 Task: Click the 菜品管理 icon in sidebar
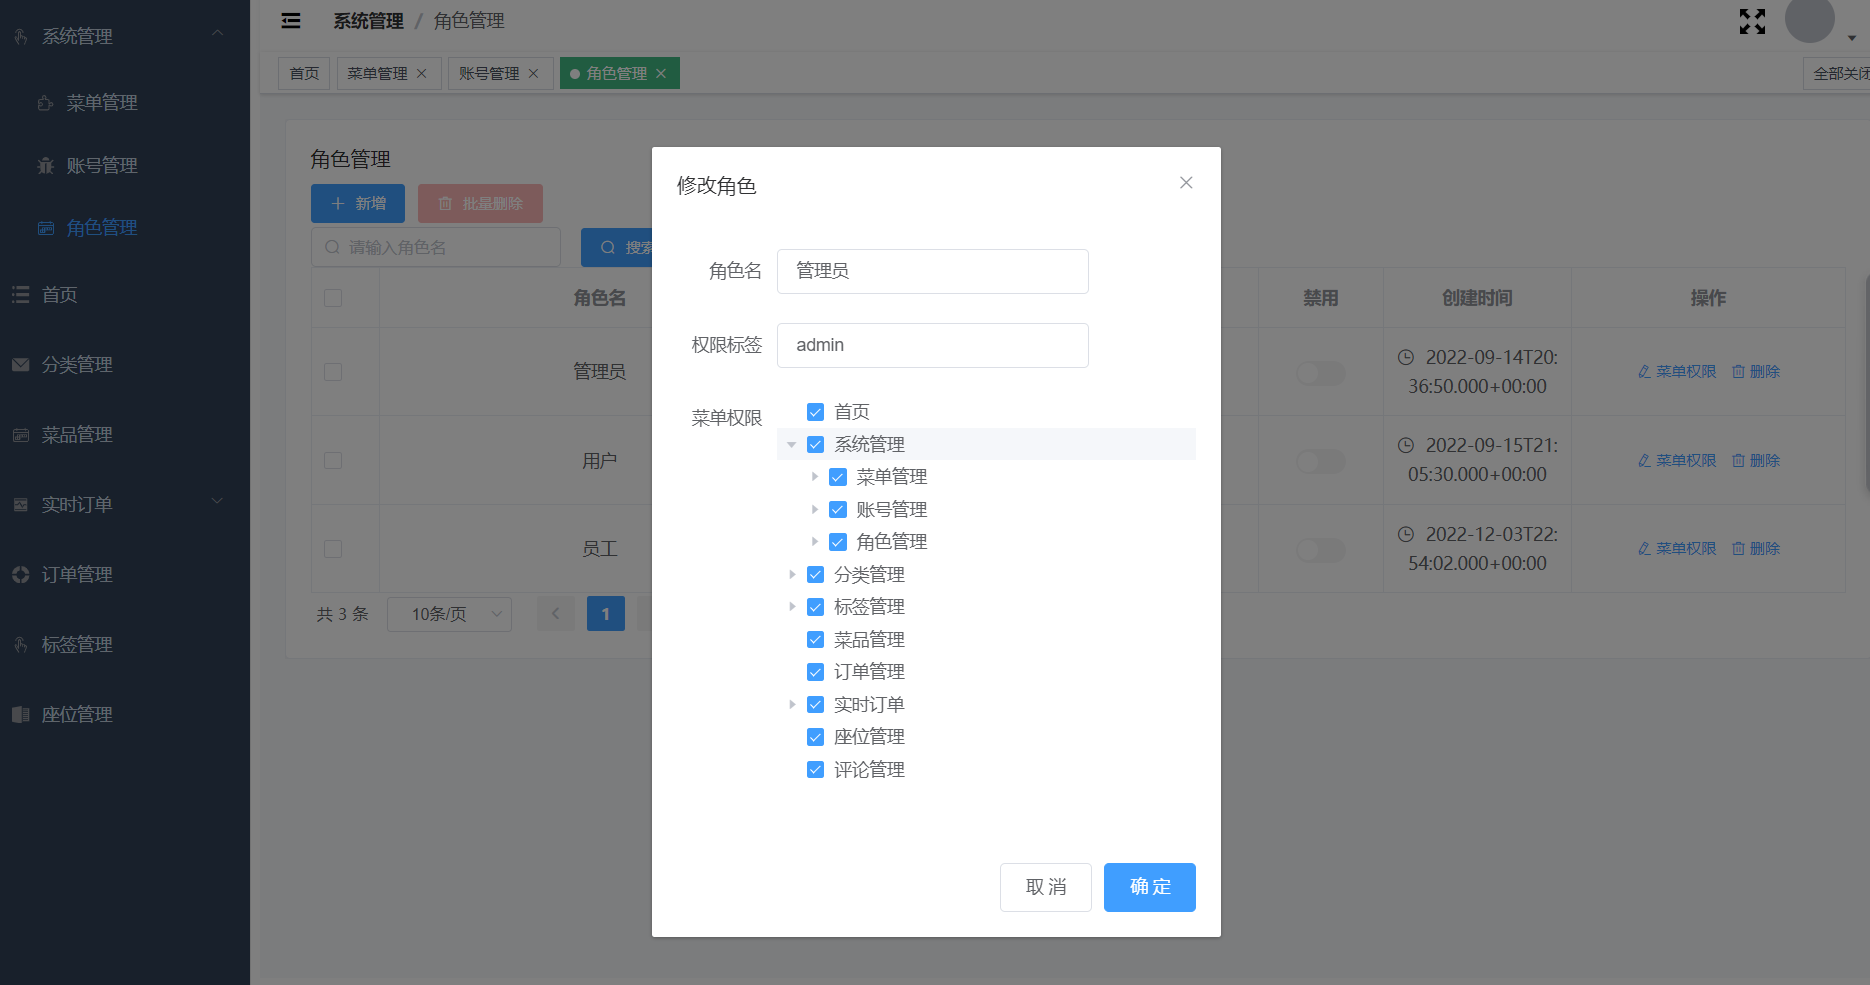point(20,435)
